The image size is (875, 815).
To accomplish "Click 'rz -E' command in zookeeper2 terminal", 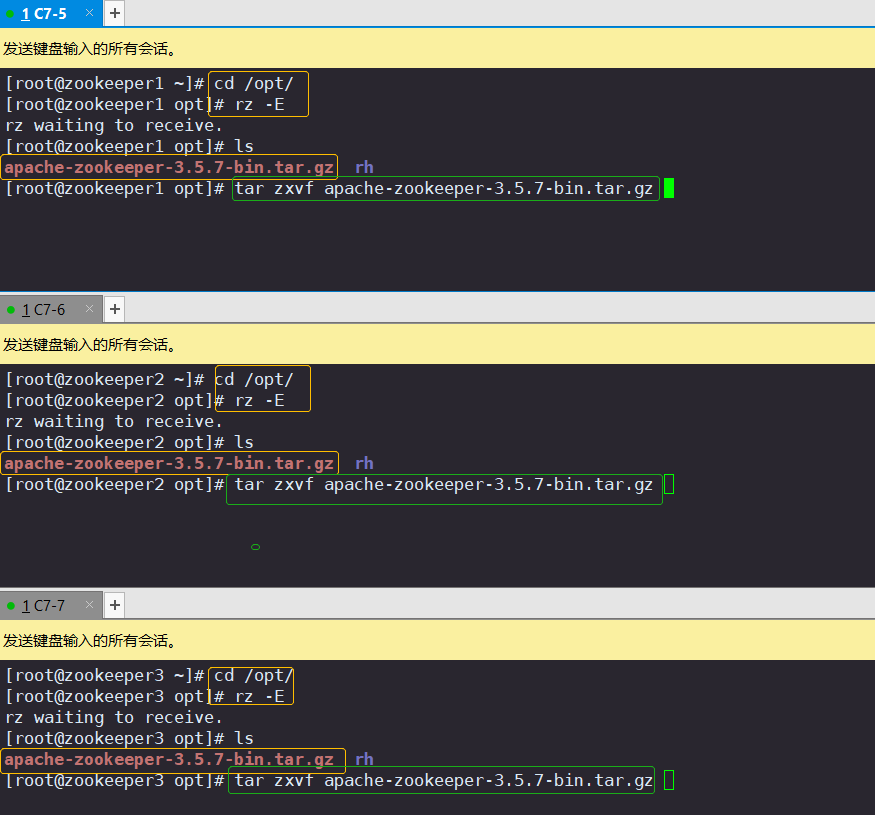I will click(x=259, y=400).
